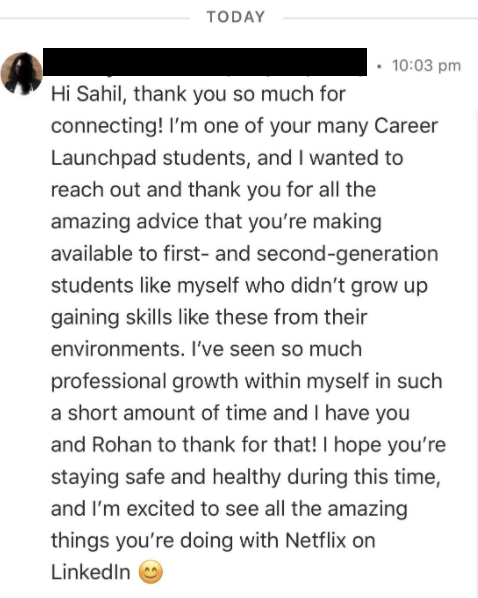This screenshot has width=478, height=598.
Task: Click the word professional in message
Action: click(x=109, y=381)
